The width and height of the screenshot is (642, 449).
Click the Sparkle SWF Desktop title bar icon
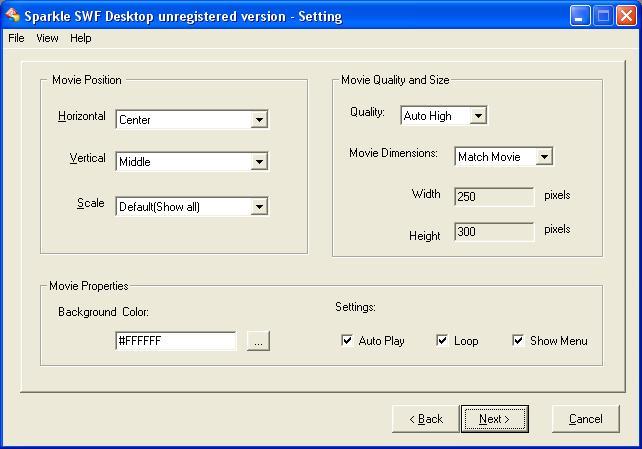tap(12, 15)
